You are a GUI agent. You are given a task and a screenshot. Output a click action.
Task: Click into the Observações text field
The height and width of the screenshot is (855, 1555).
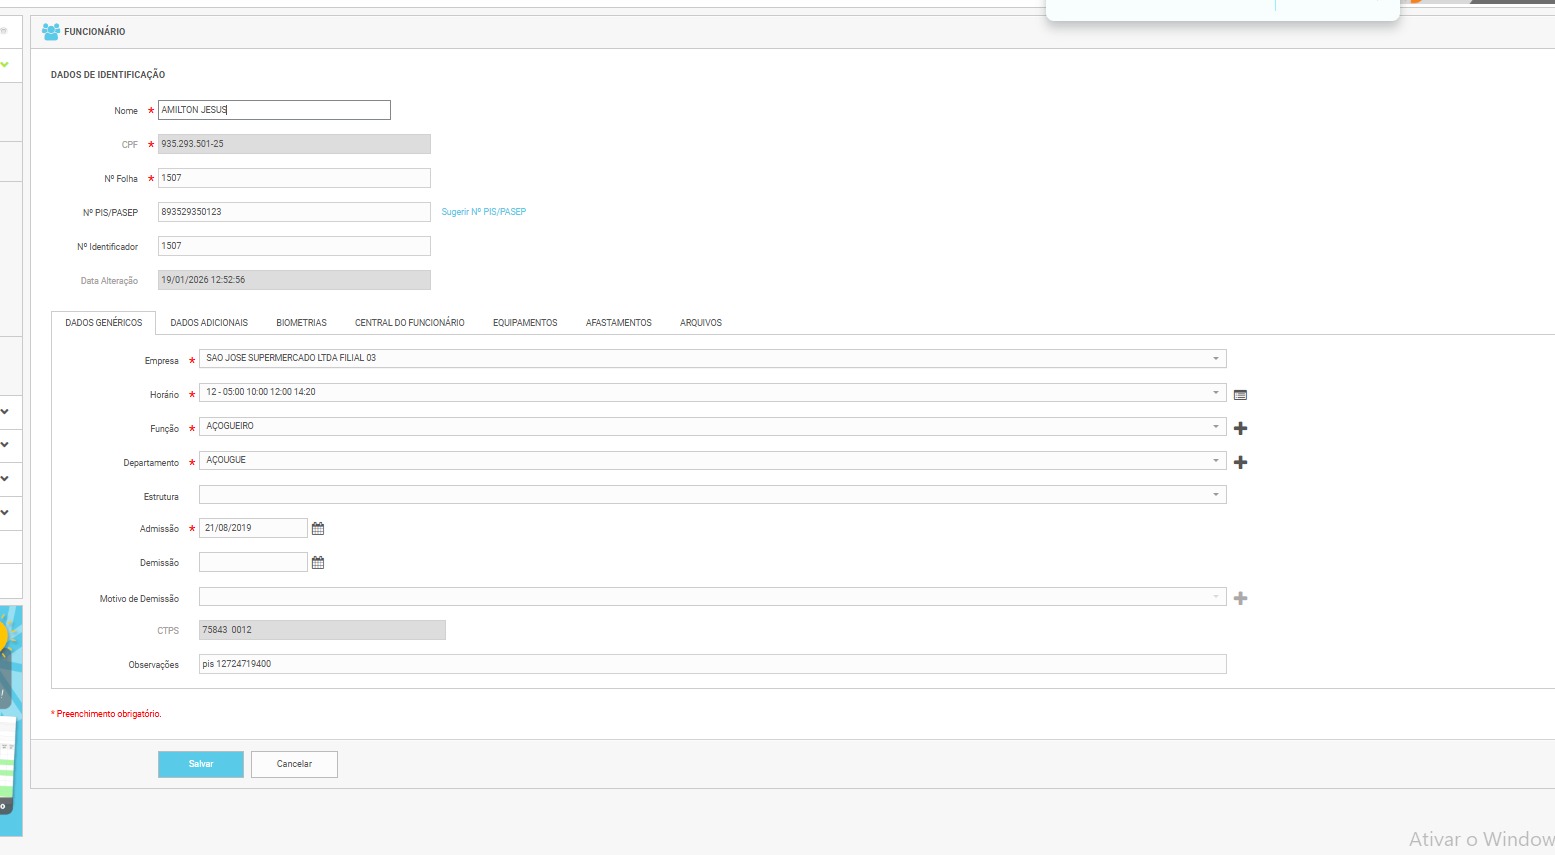click(712, 664)
